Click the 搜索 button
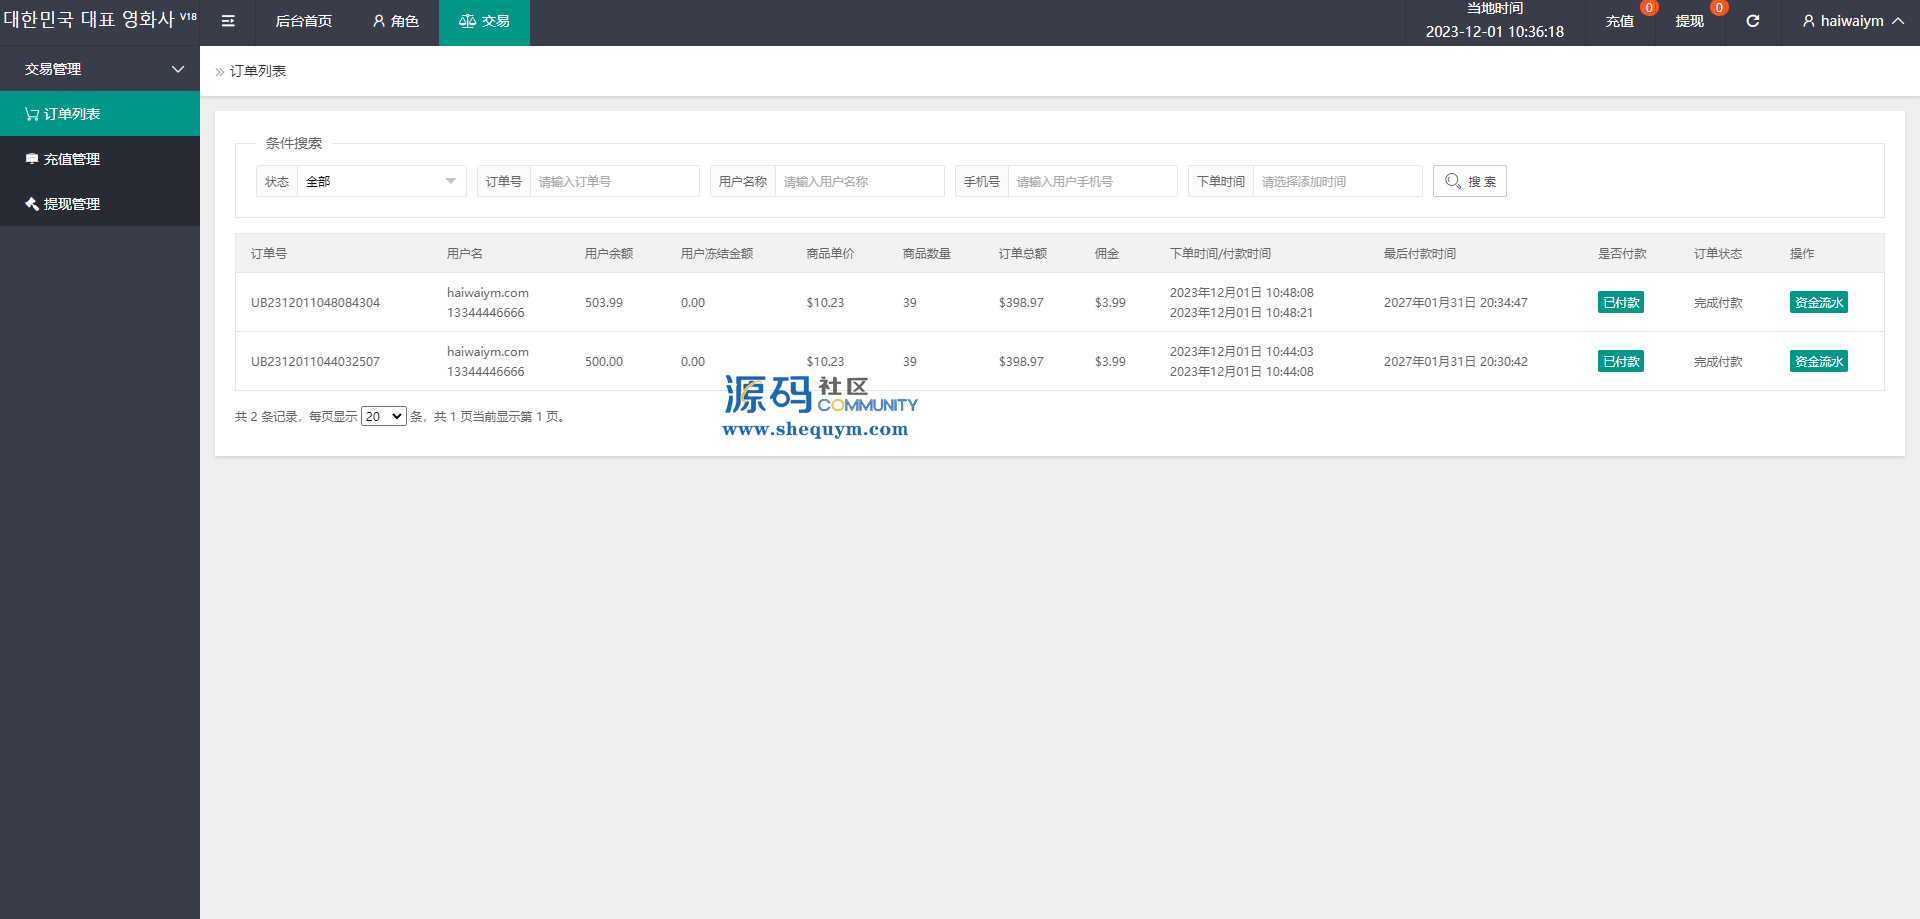1920x919 pixels. [1469, 181]
